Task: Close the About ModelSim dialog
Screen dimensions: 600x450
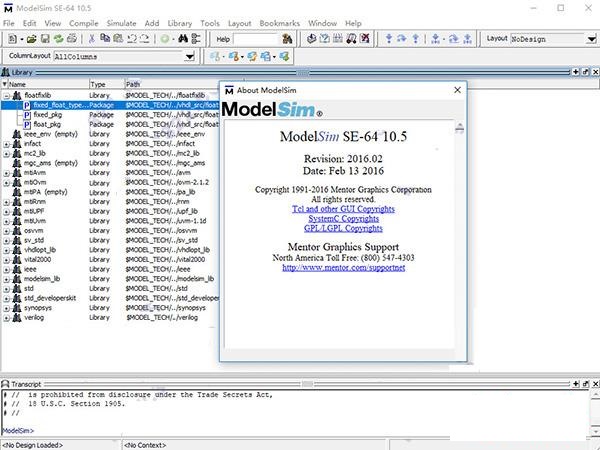Action: tap(457, 90)
